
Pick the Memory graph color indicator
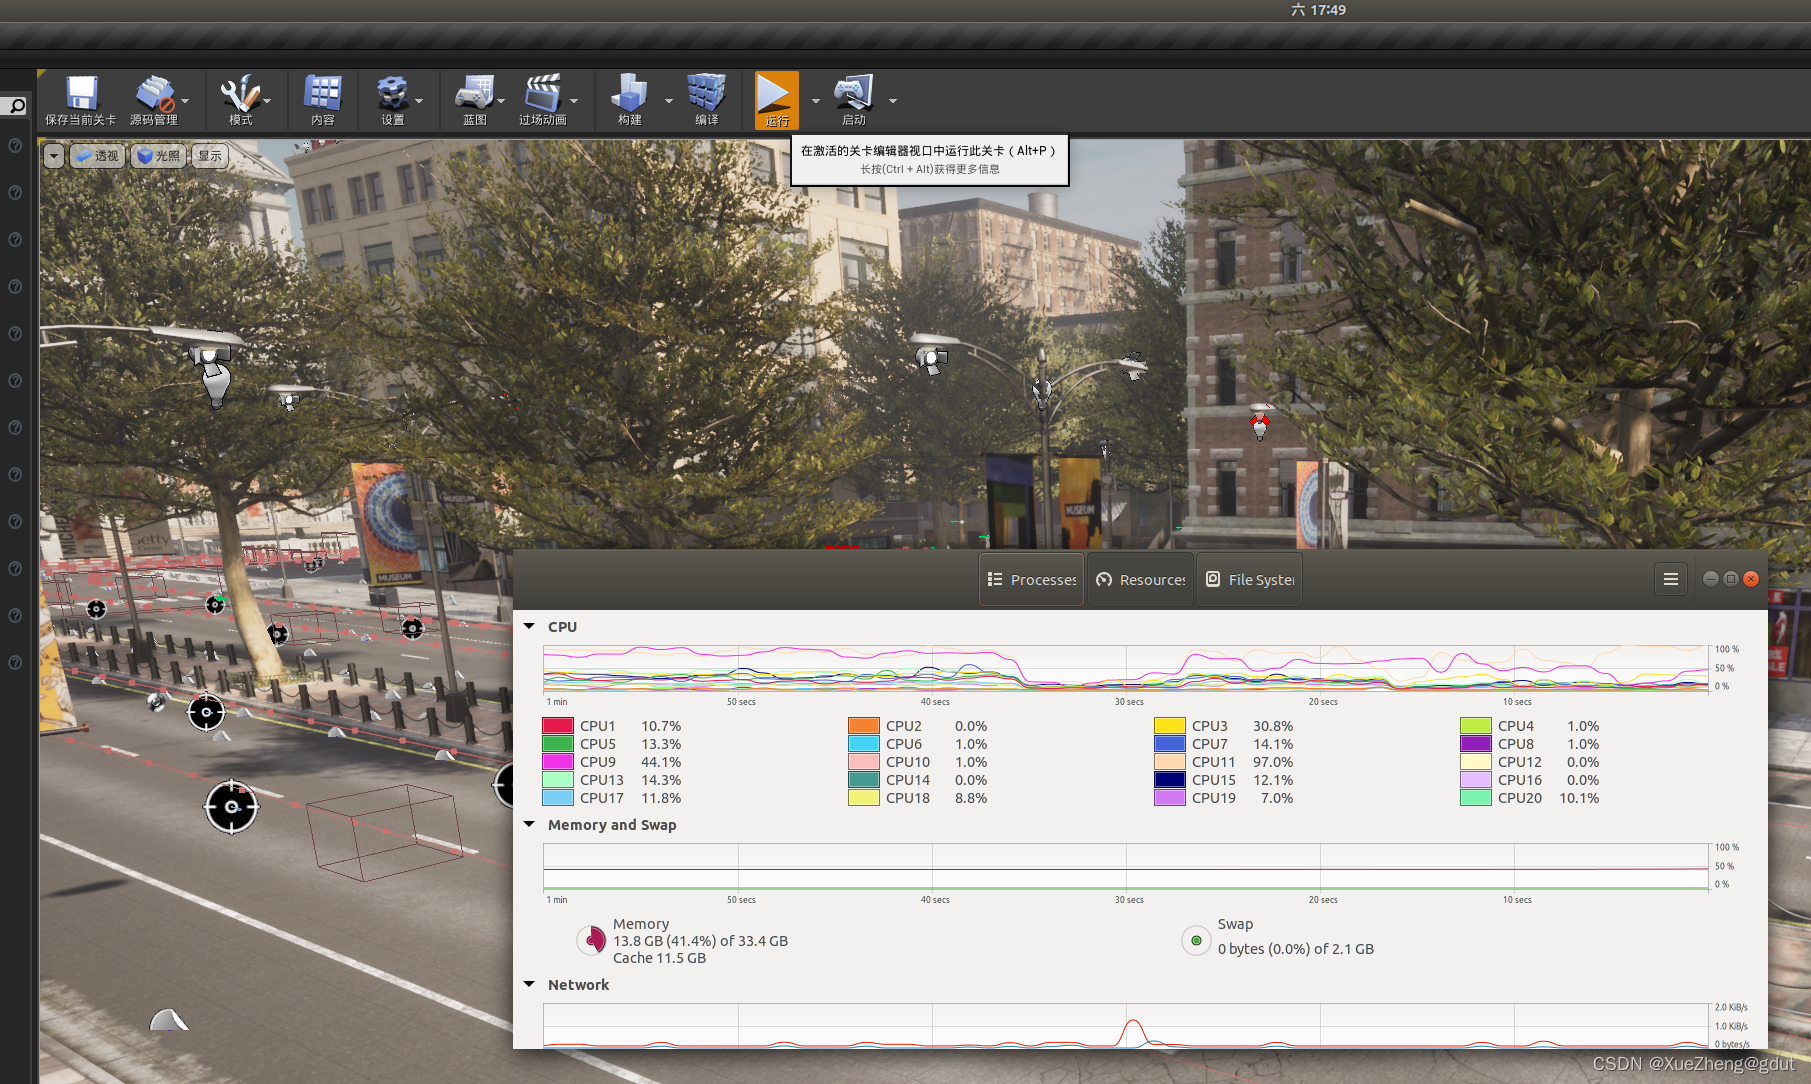coord(592,940)
